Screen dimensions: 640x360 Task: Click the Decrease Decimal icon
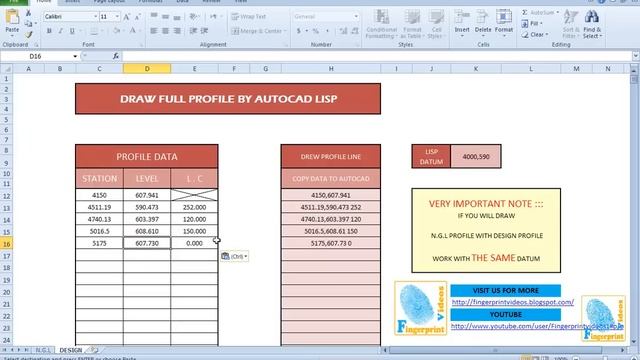[355, 31]
